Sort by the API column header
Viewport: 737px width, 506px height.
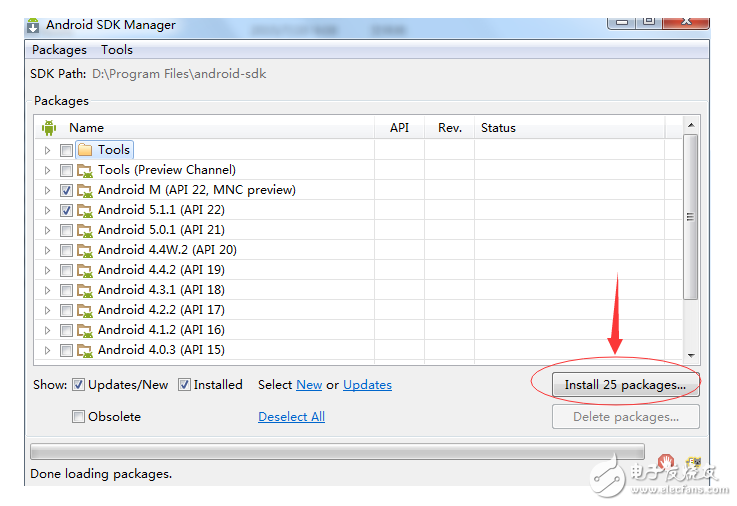click(x=400, y=128)
